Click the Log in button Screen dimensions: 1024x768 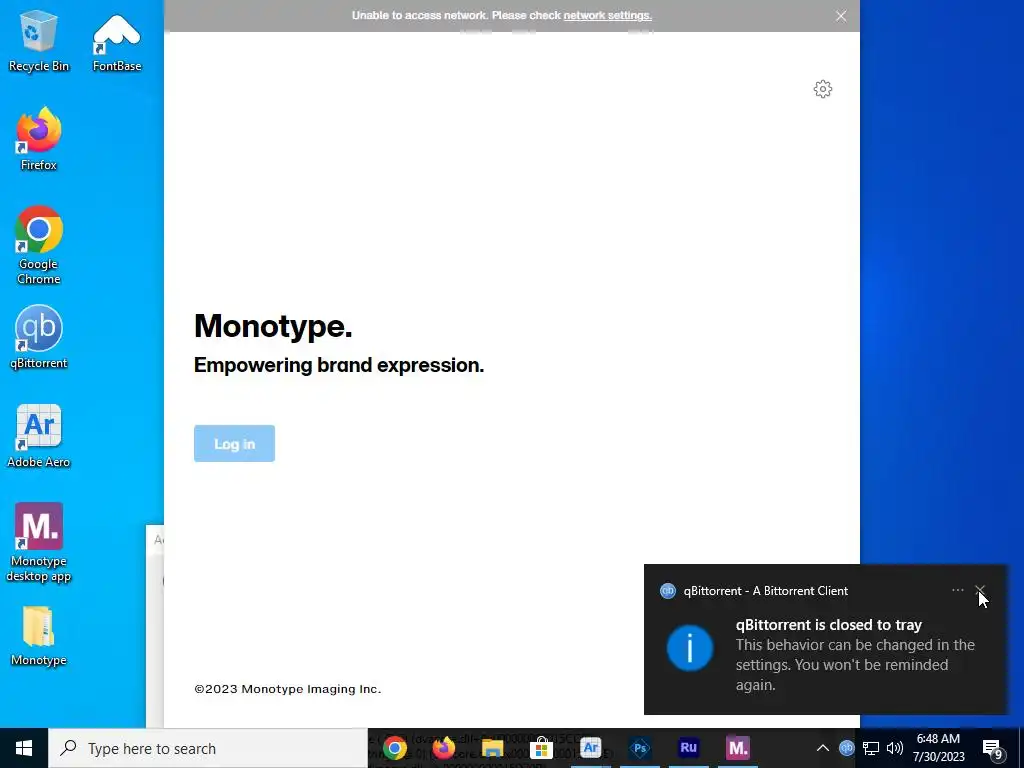[x=234, y=443]
